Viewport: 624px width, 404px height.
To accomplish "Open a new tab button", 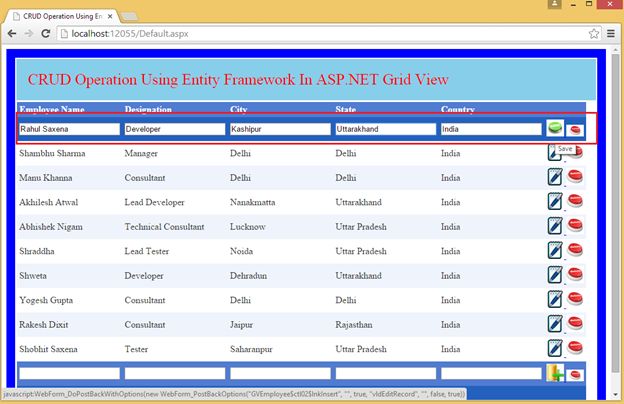I will pyautogui.click(x=129, y=16).
